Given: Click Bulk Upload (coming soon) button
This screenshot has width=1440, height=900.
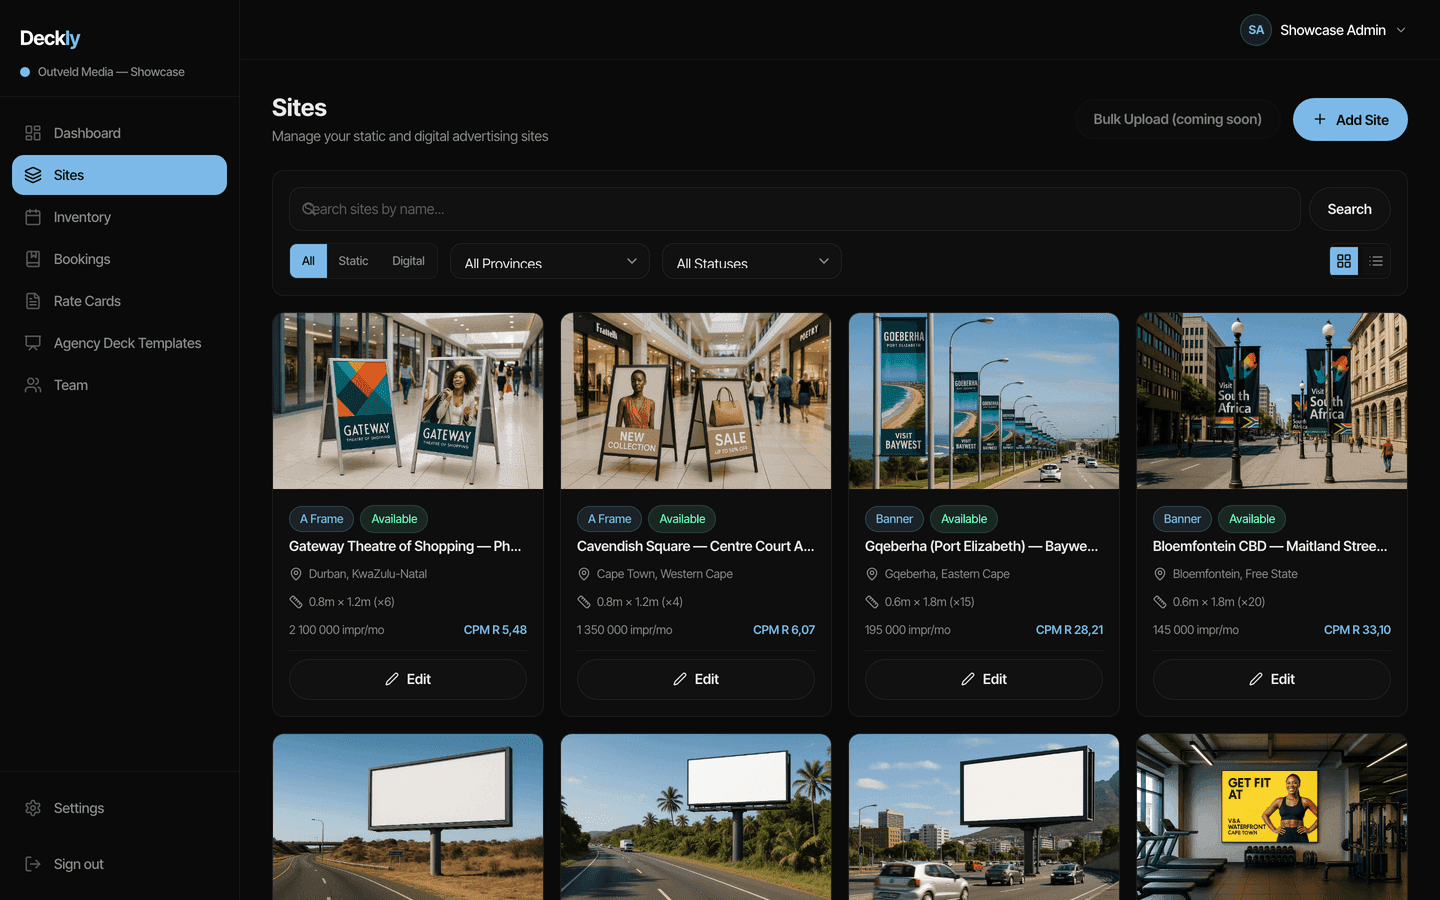Looking at the screenshot, I should [x=1177, y=119].
